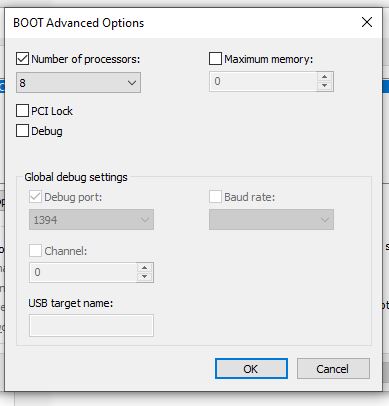
Task: Enable the Maximum memory checkbox
Action: click(215, 59)
